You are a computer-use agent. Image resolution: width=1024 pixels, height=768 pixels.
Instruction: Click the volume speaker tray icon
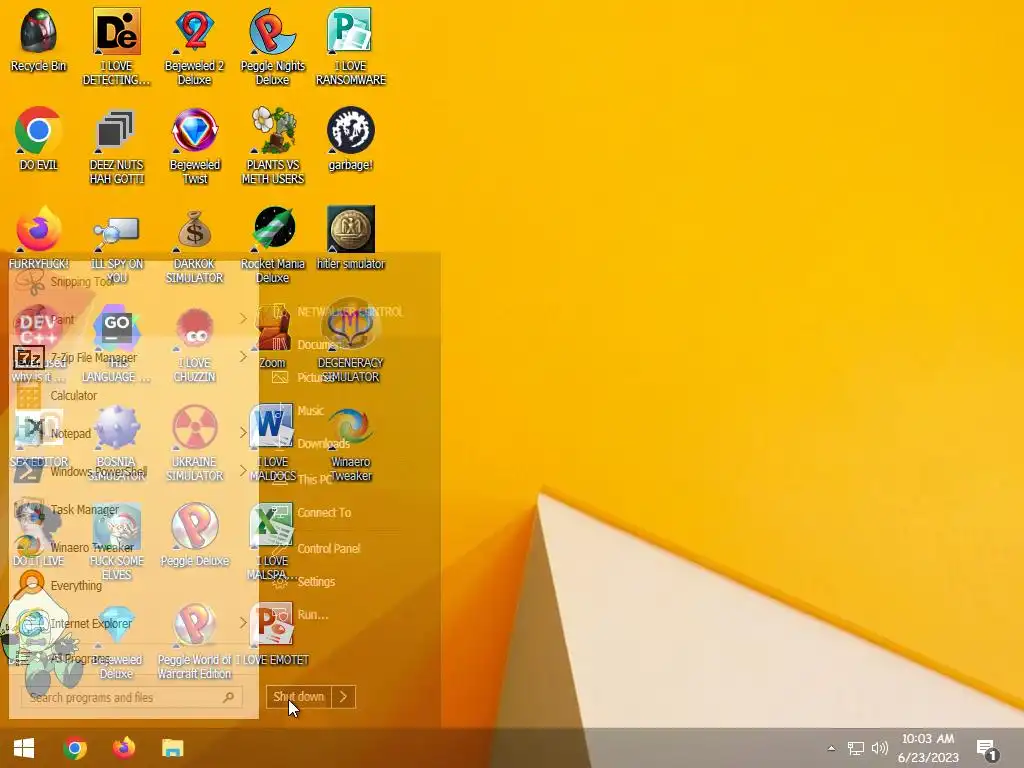880,748
